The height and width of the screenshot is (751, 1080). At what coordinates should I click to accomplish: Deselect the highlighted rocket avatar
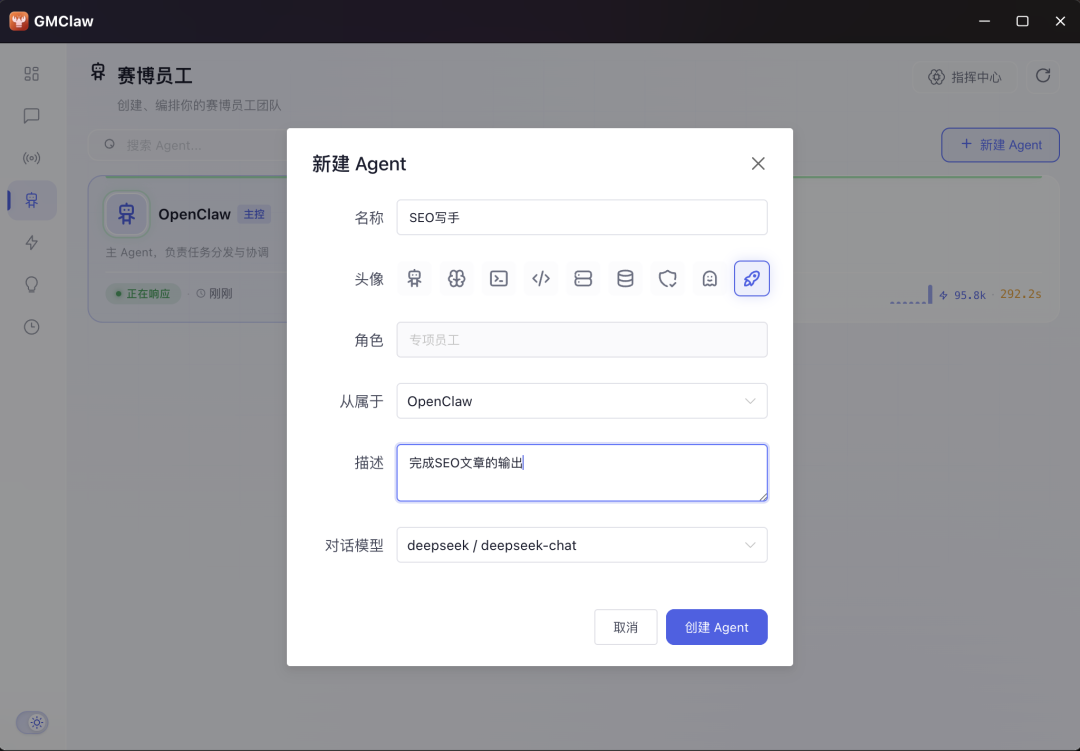pyautogui.click(x=751, y=279)
